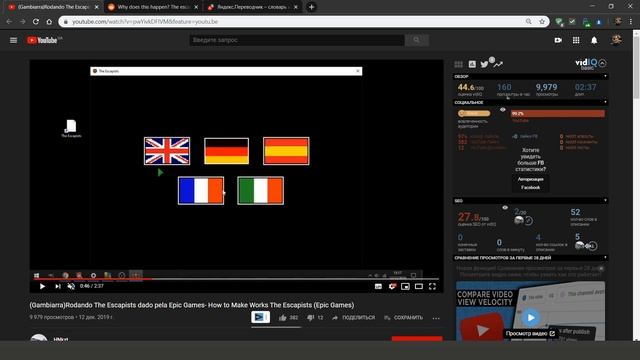
Task: Switch to theater mode
Action: coord(419,287)
